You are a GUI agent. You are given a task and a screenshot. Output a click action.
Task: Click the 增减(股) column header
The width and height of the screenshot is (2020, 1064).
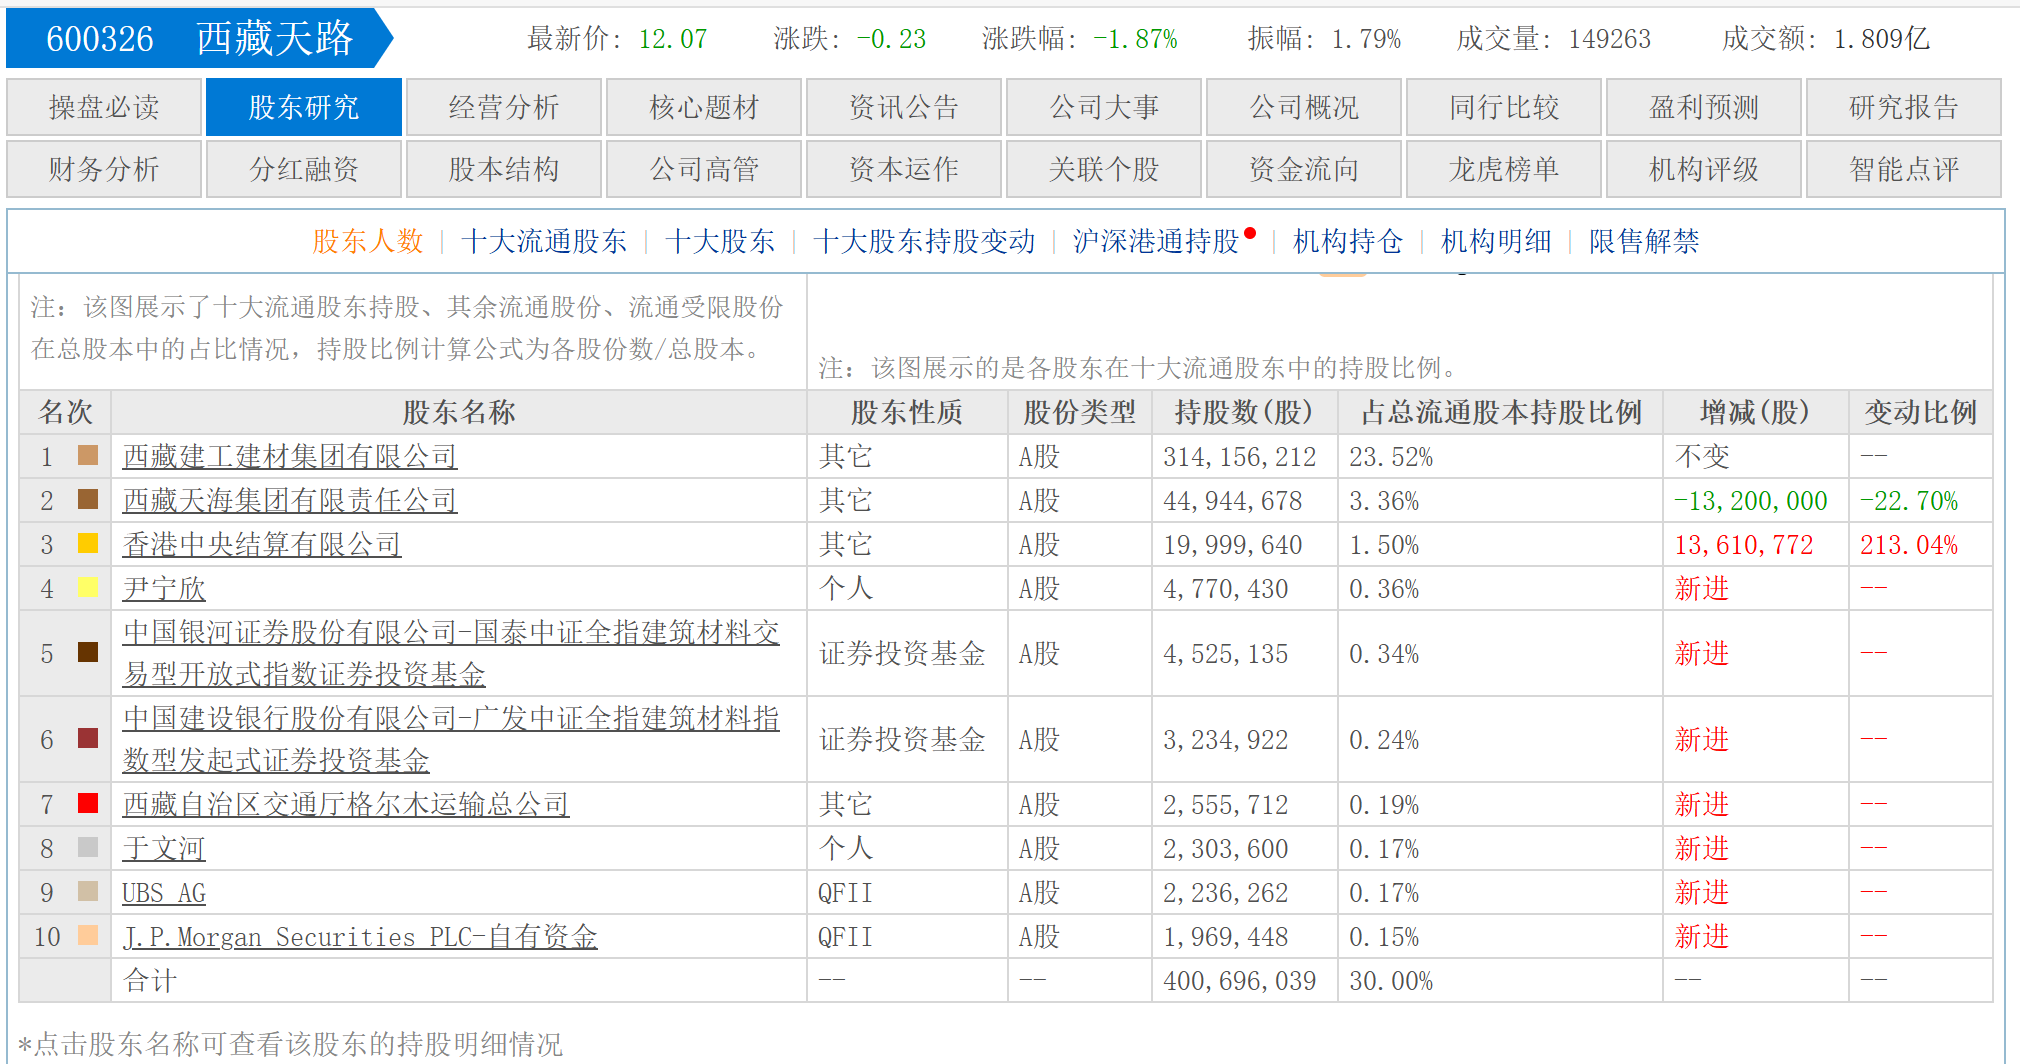[1755, 412]
